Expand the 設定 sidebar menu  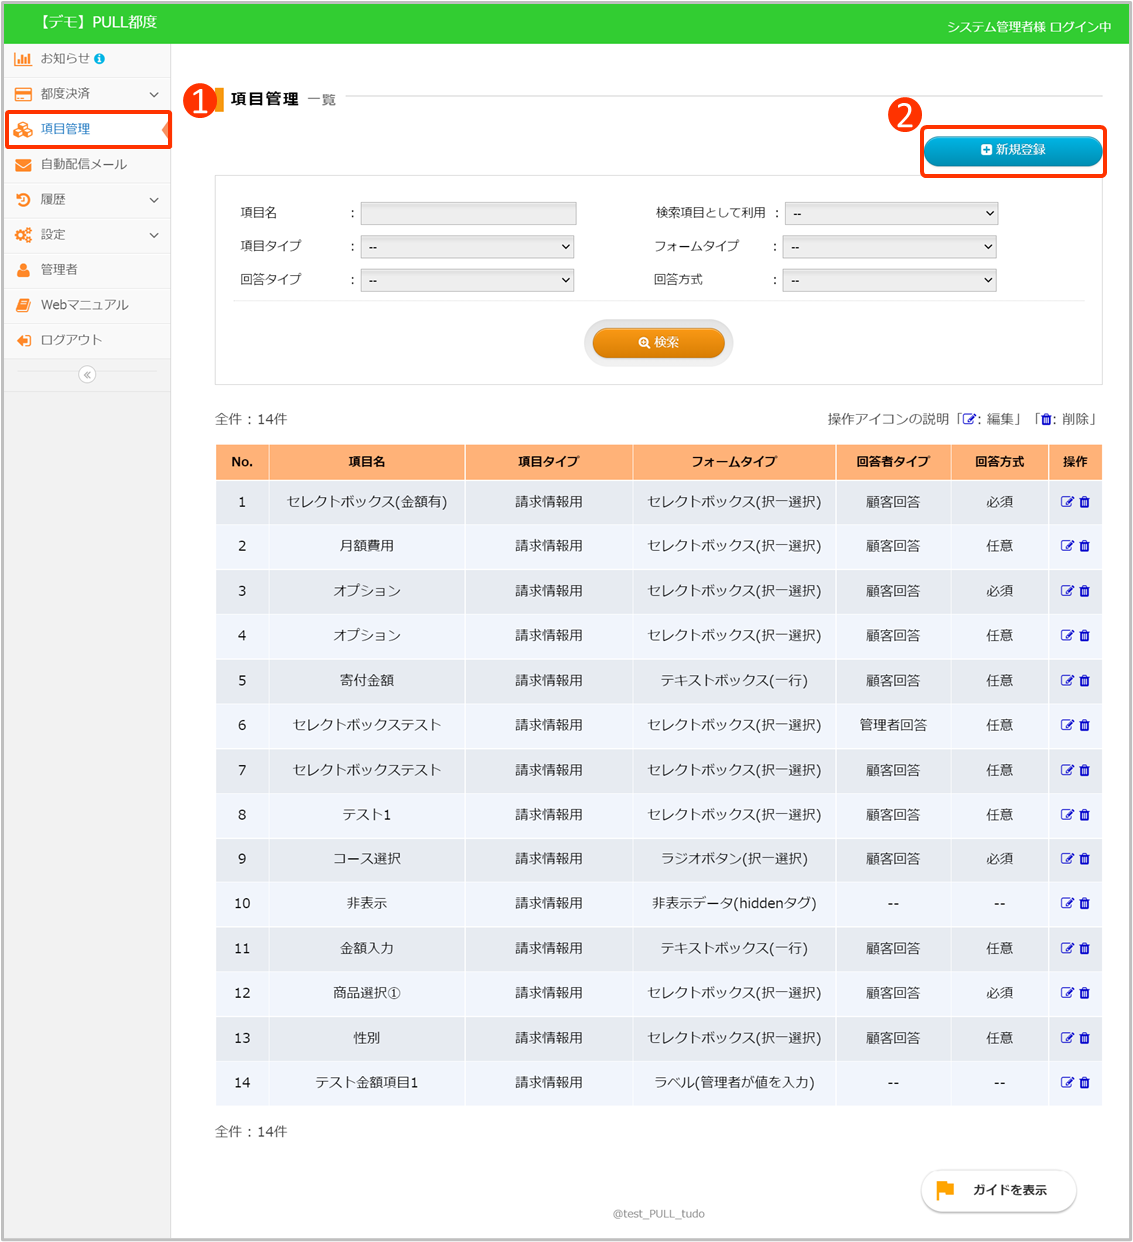coord(86,235)
